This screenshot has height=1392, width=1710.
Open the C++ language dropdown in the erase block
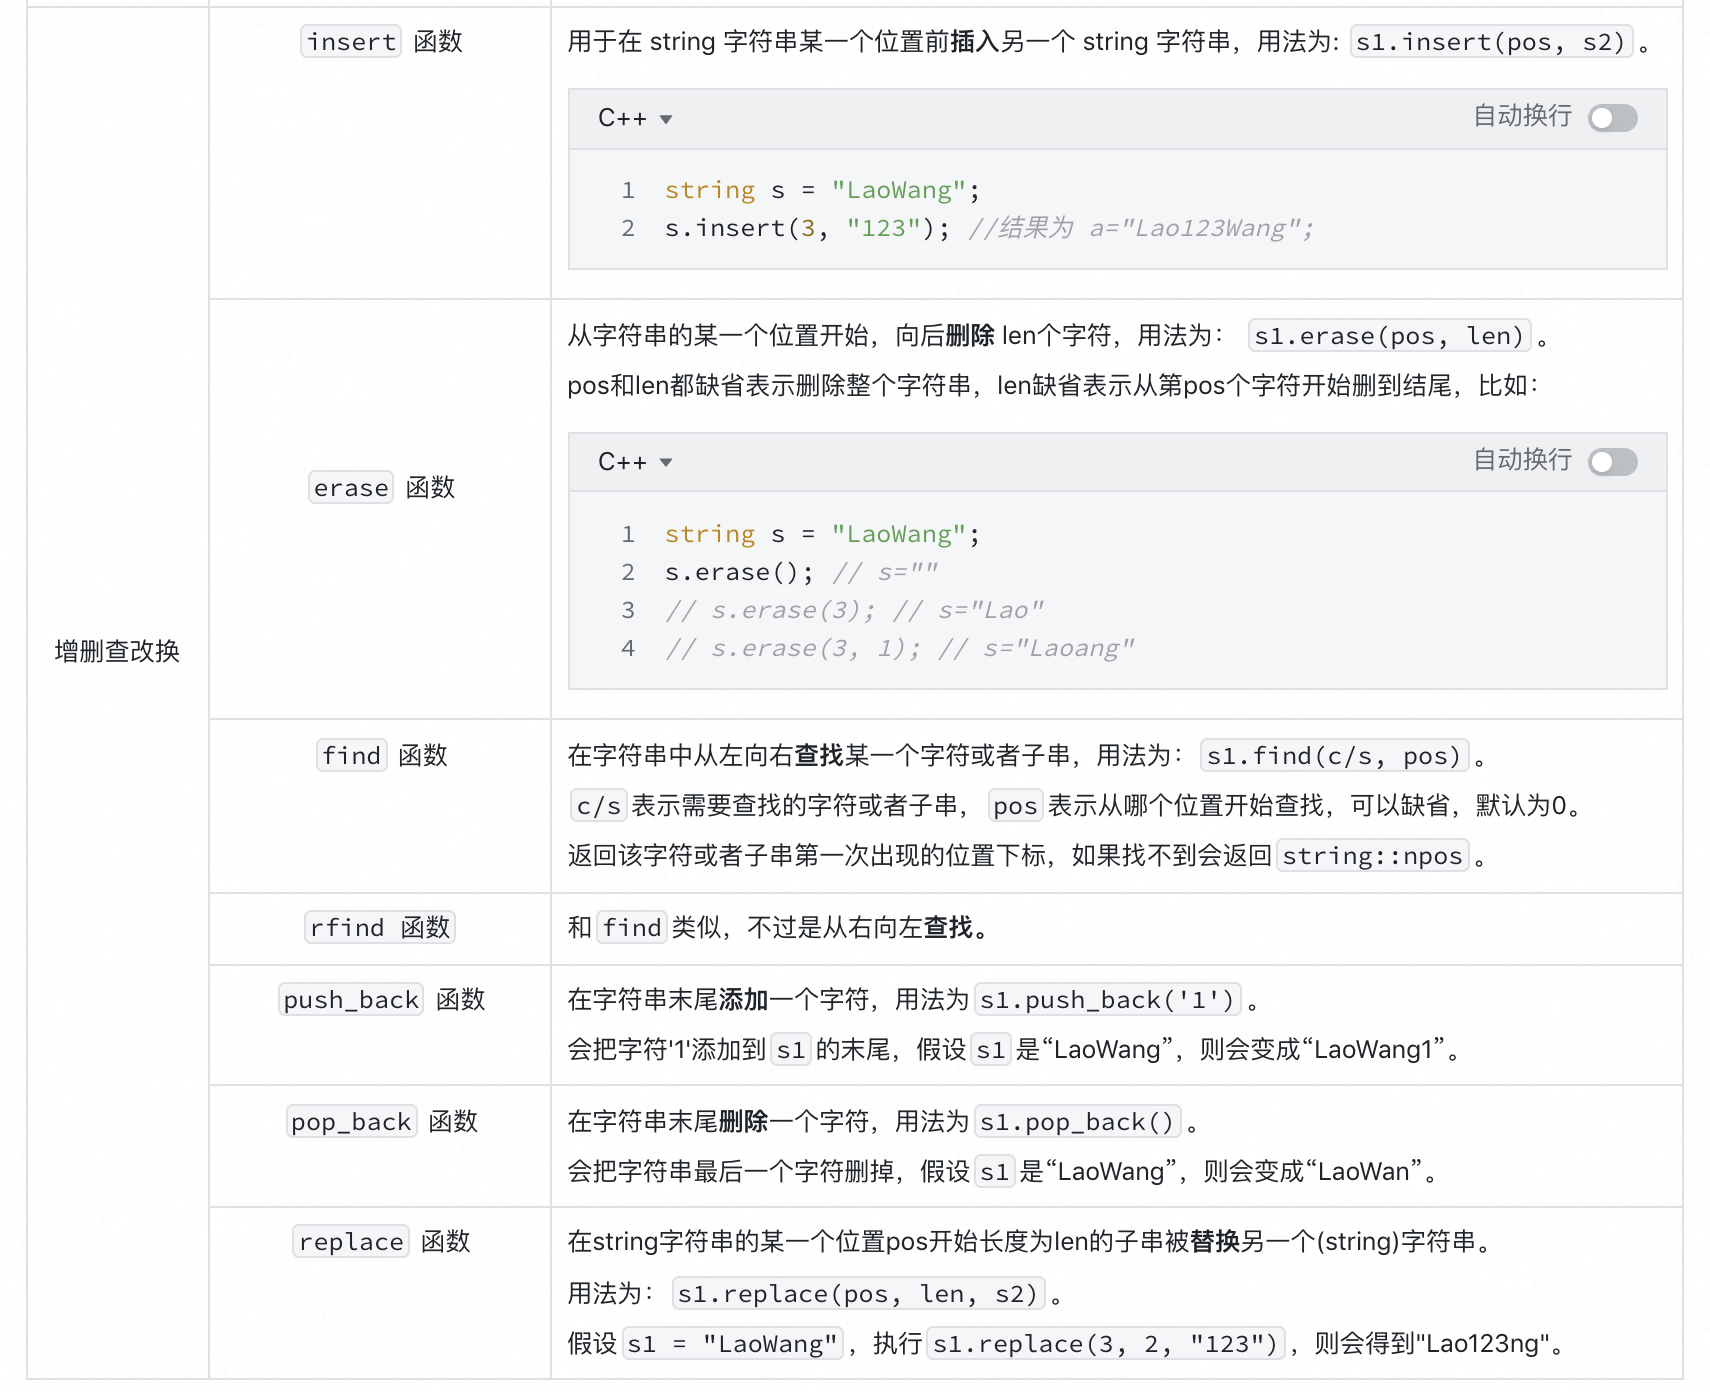(635, 462)
